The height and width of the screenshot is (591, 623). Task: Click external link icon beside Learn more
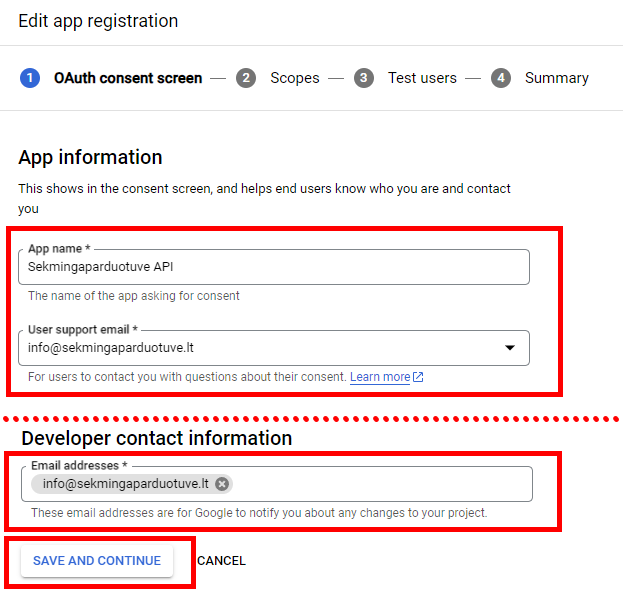point(418,377)
